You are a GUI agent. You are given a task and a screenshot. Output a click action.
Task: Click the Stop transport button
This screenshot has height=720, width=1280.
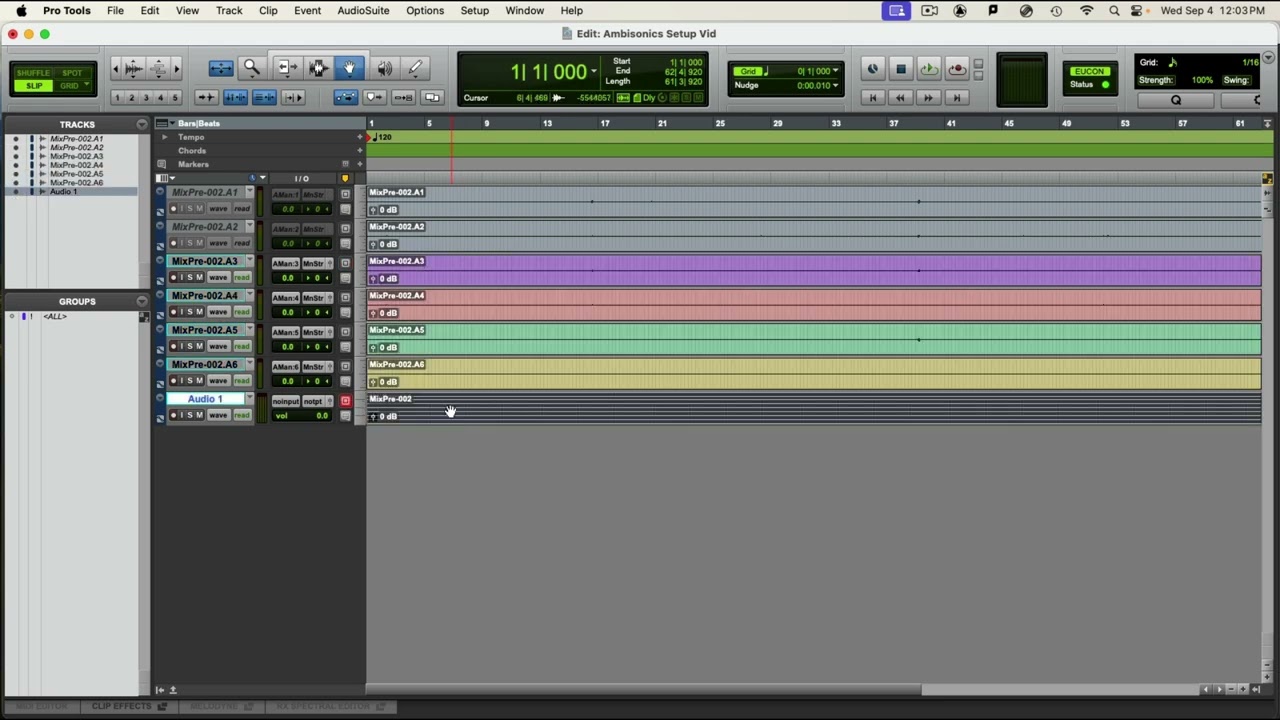click(900, 69)
